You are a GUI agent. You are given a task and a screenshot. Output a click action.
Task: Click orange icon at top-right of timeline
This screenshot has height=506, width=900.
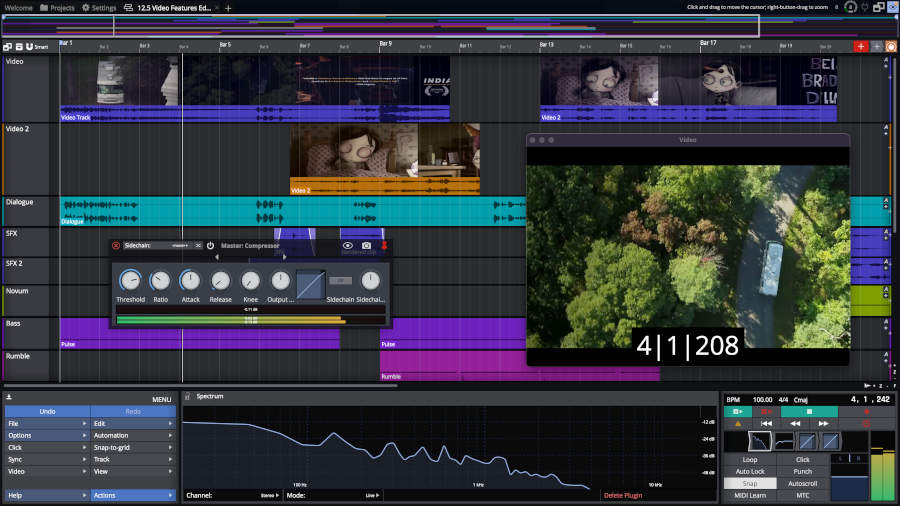coord(891,46)
